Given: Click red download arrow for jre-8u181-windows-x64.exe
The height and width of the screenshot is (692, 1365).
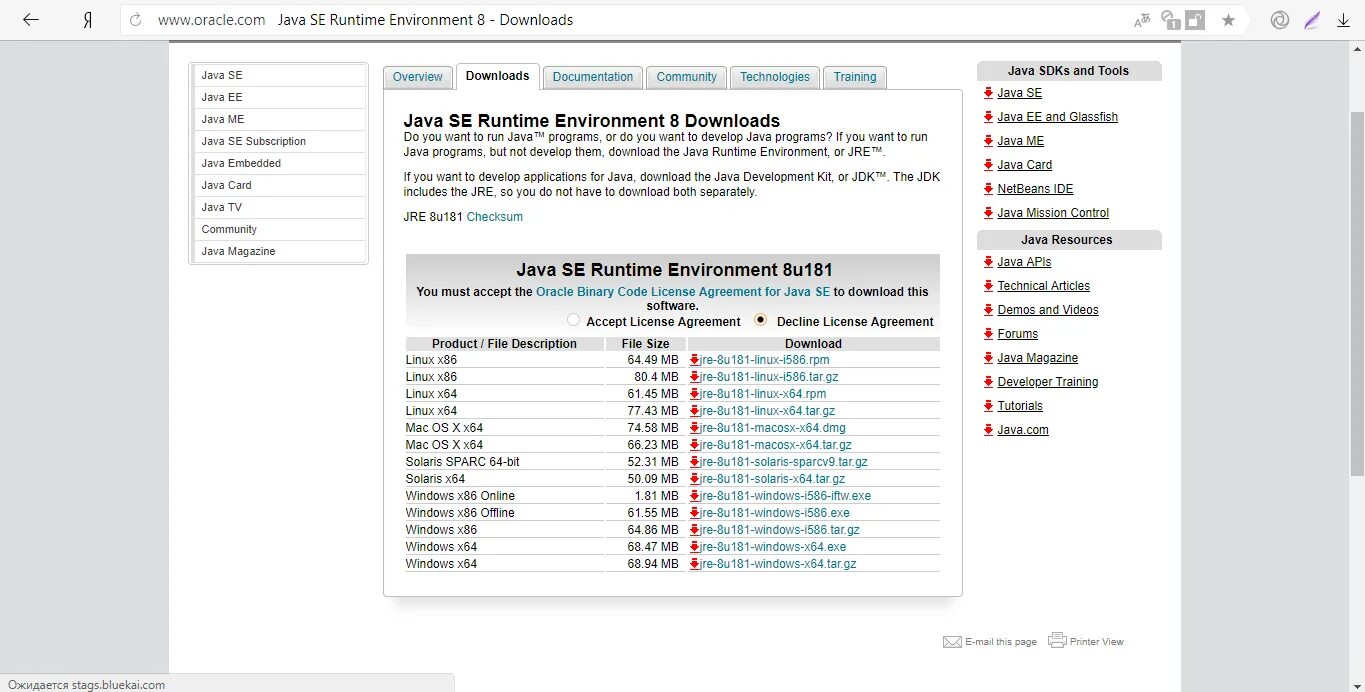Looking at the screenshot, I should tap(694, 547).
